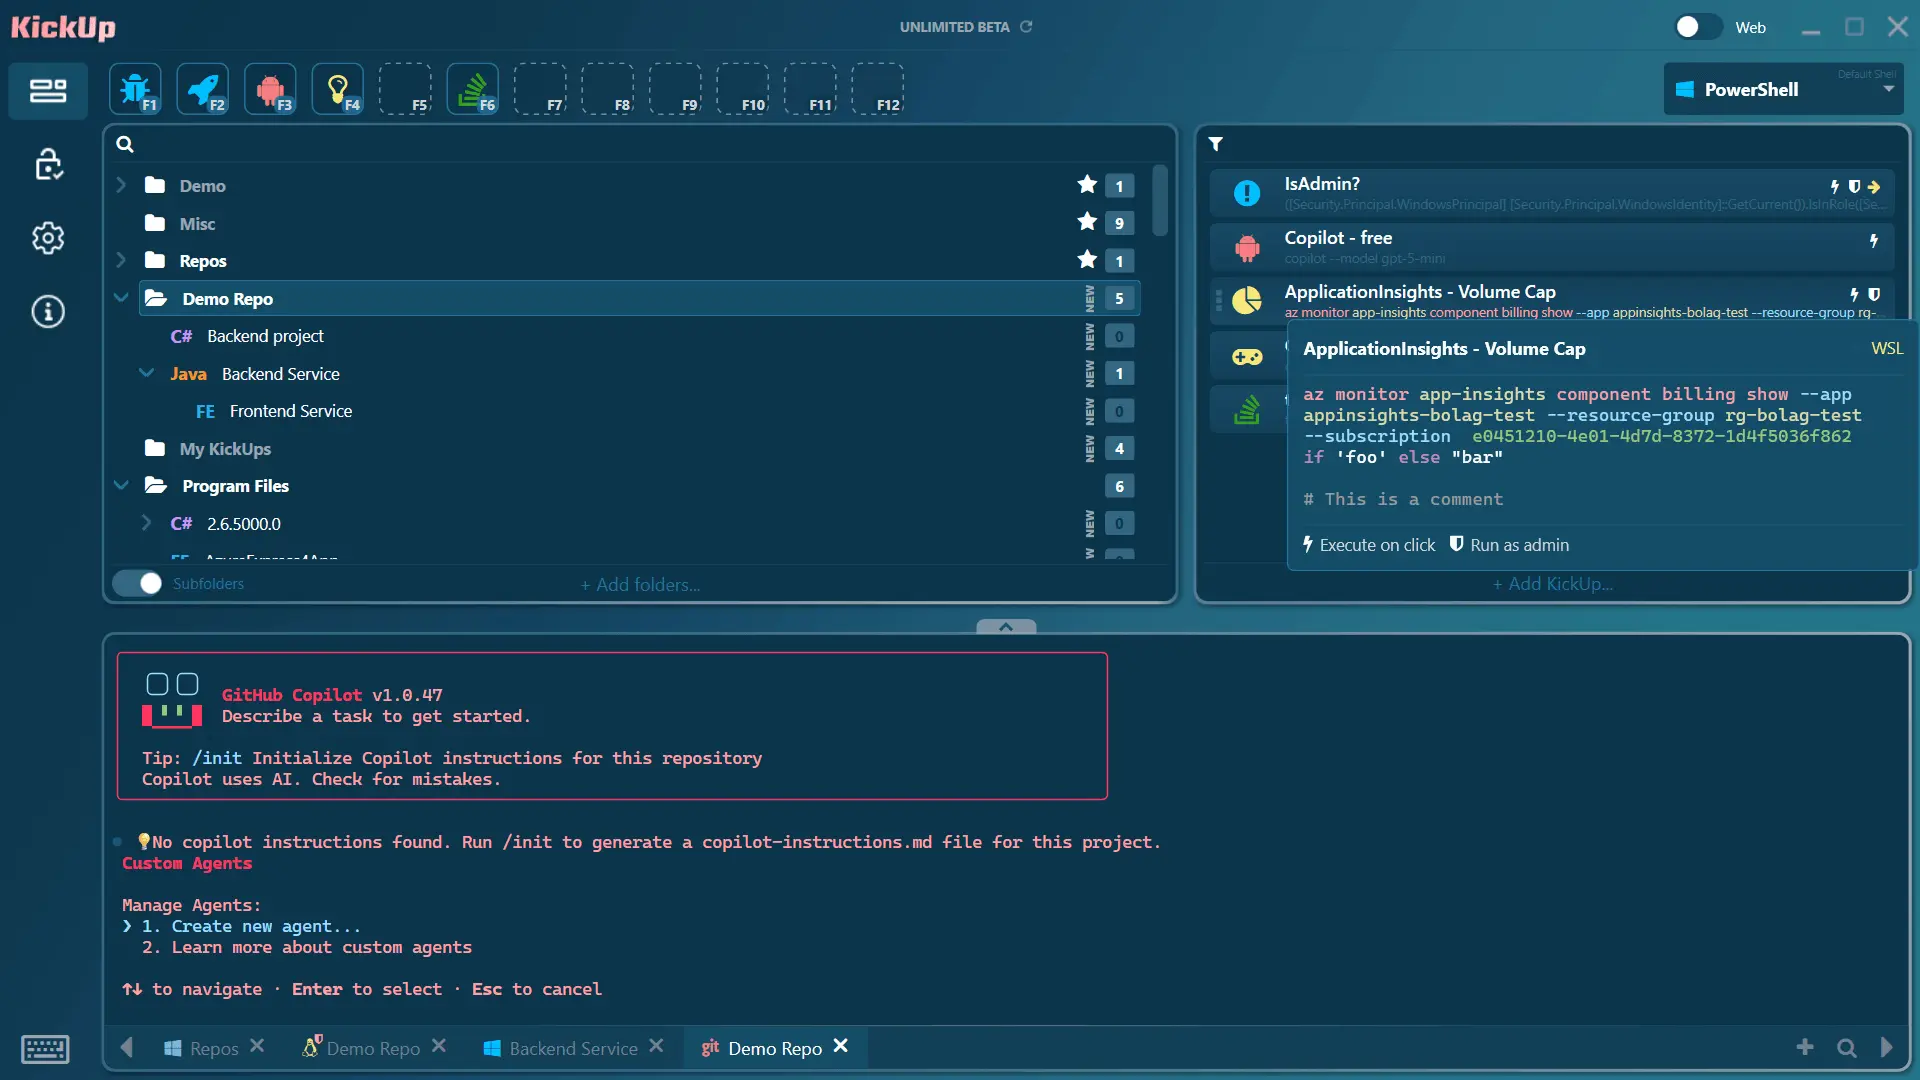Close the Repos terminal tab
Viewport: 1920px width, 1080px height.
(x=257, y=1045)
